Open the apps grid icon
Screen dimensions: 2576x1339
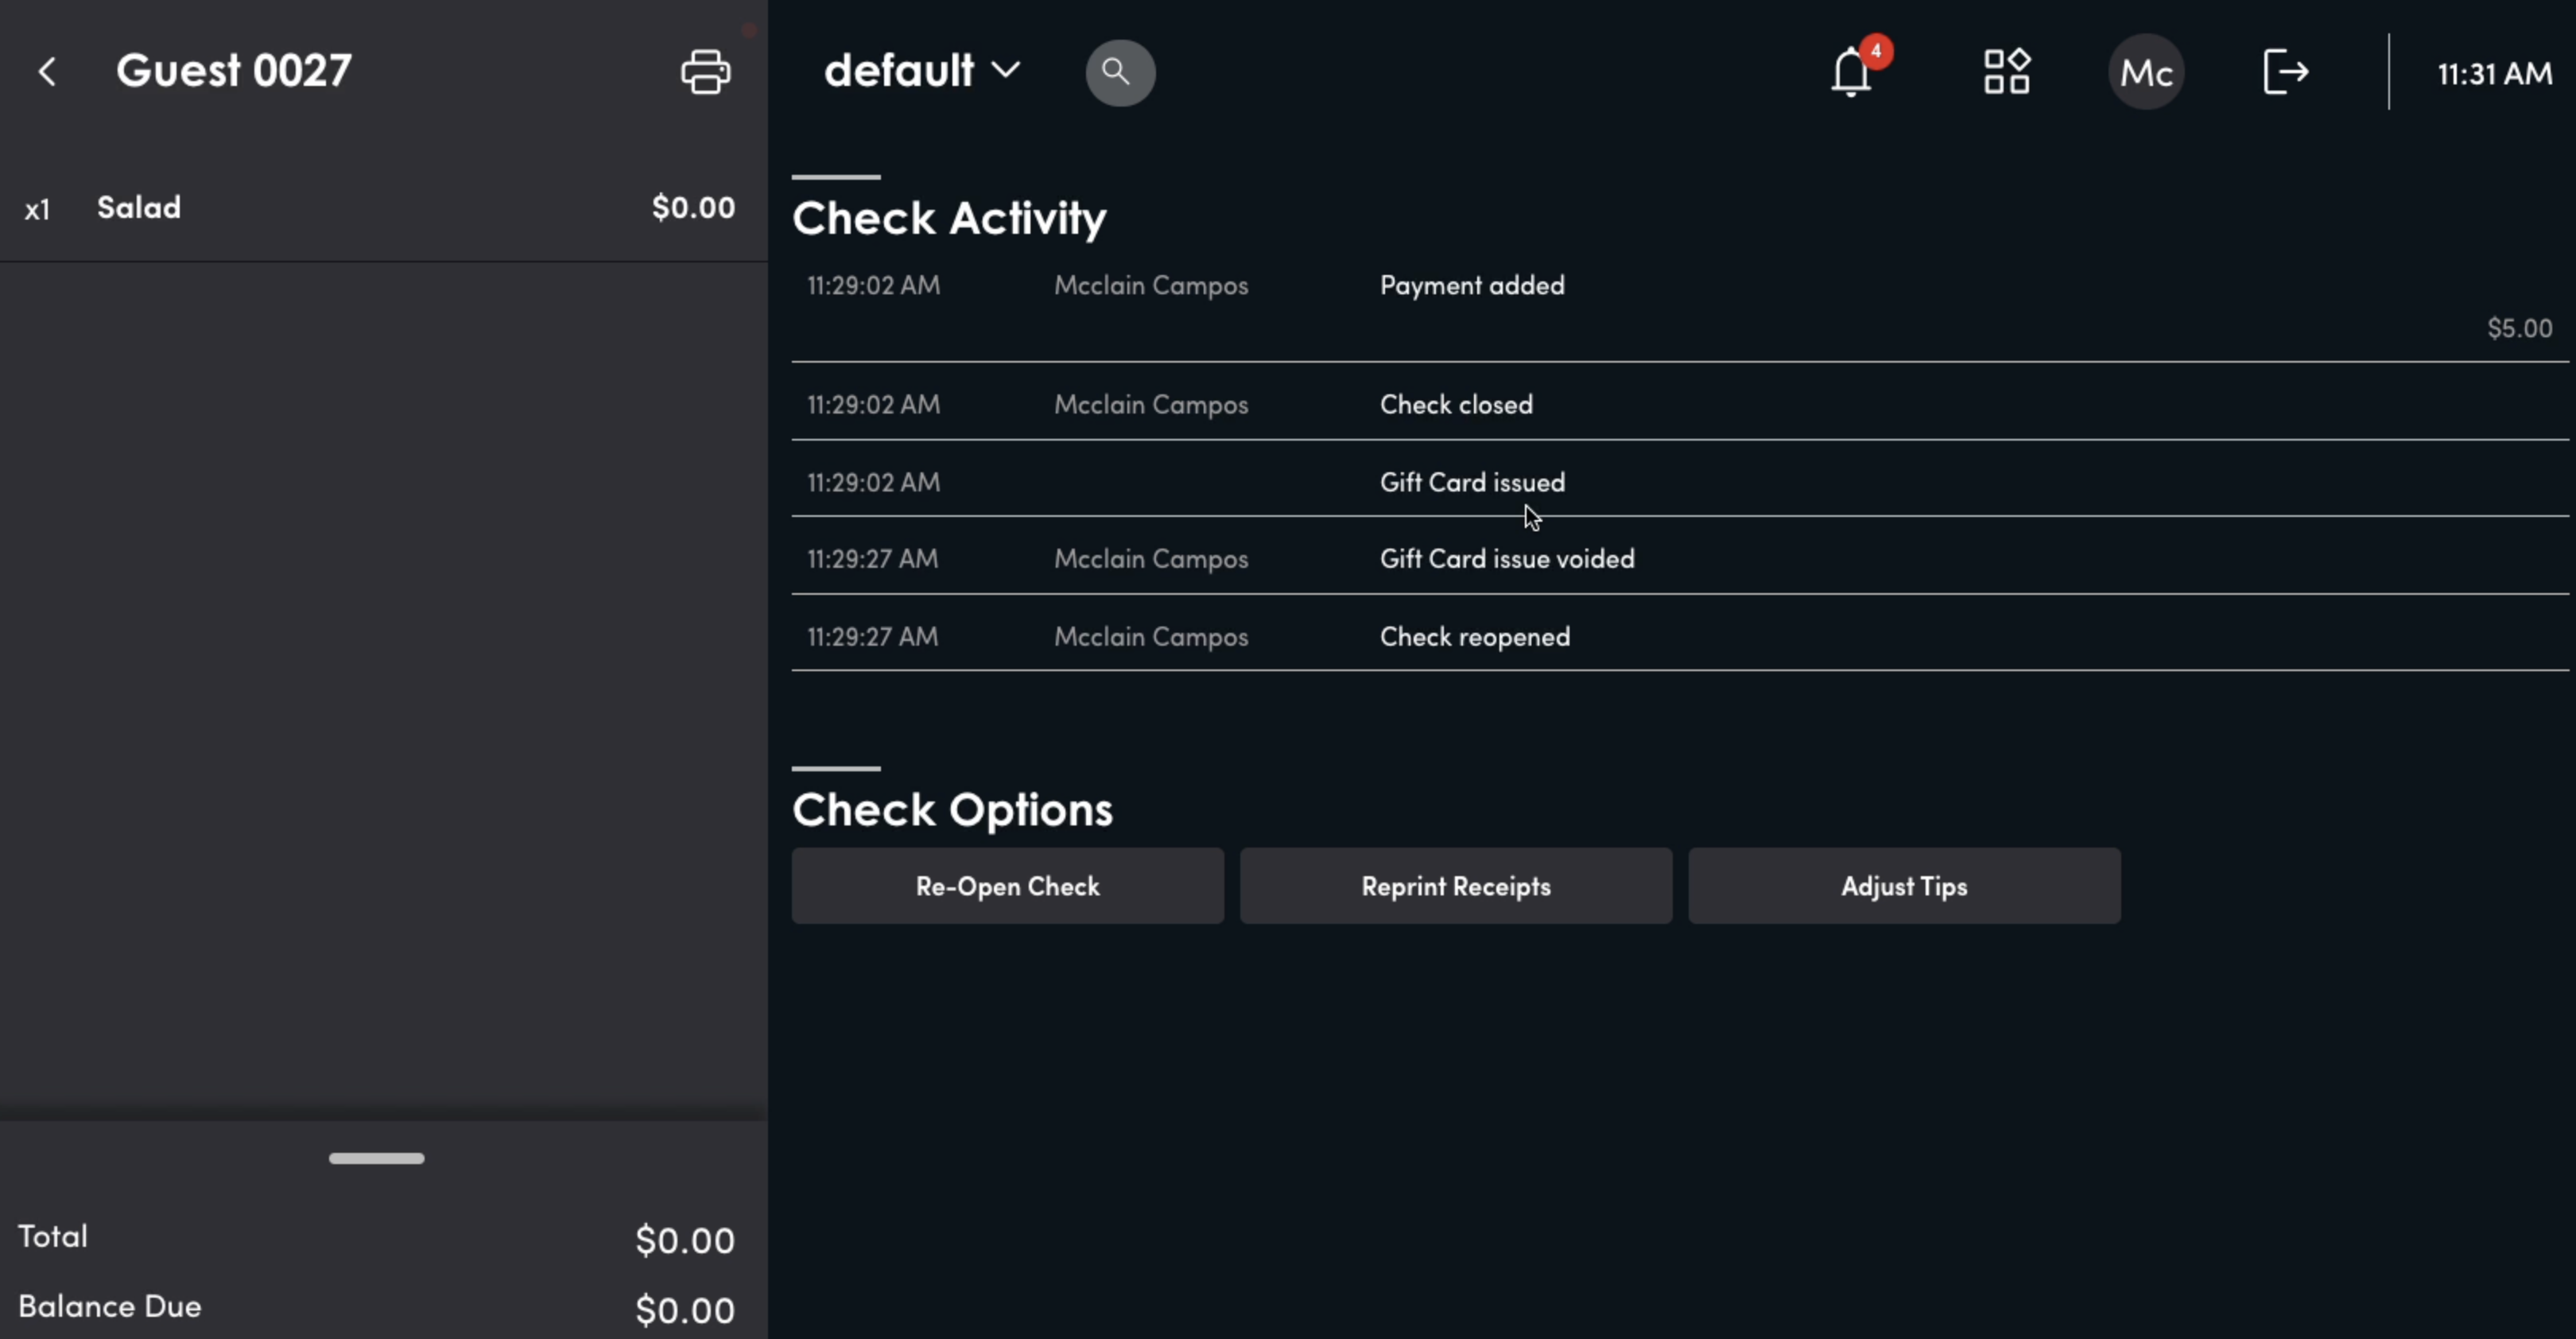click(x=2006, y=72)
